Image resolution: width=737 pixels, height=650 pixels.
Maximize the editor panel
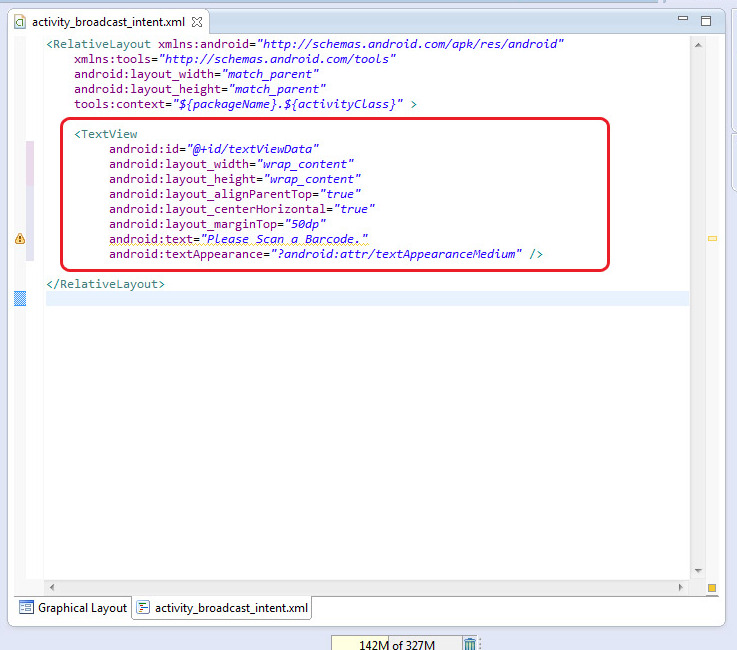coord(706,21)
